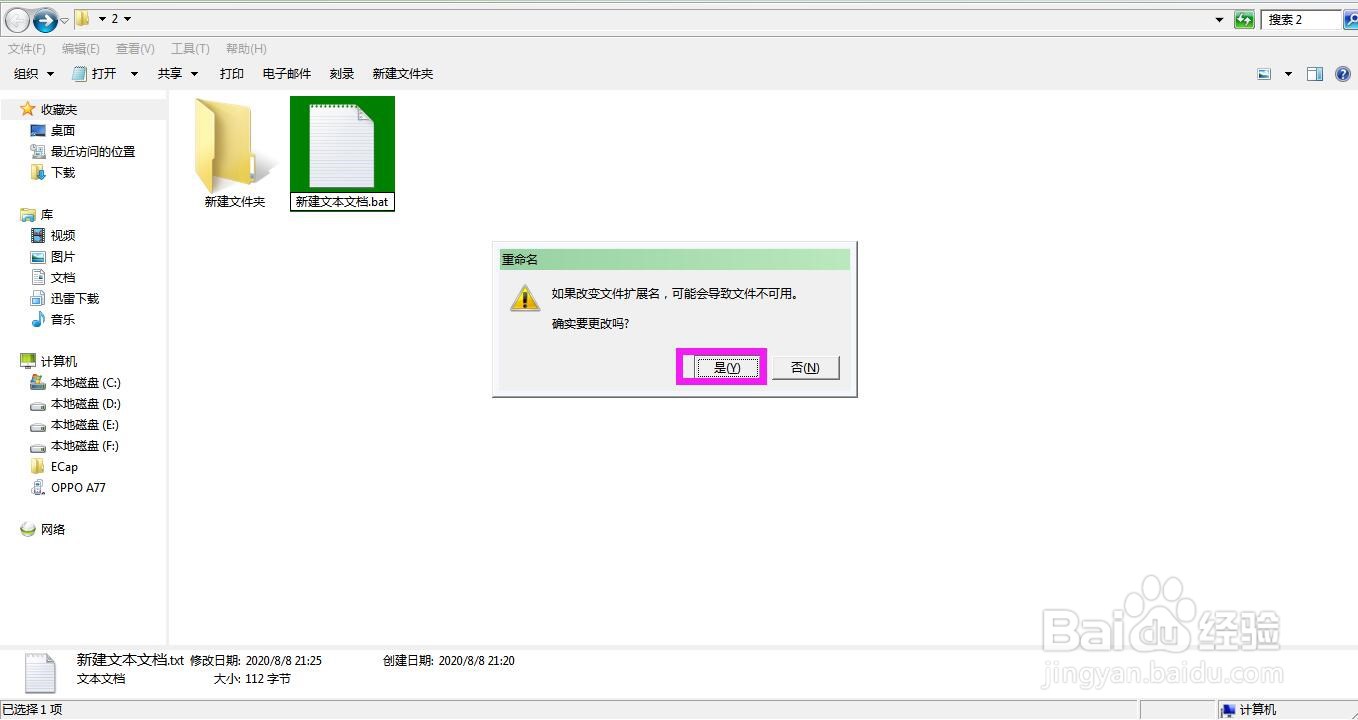The image size is (1358, 720).
Task: Click 打印 in the toolbar
Action: (x=232, y=74)
